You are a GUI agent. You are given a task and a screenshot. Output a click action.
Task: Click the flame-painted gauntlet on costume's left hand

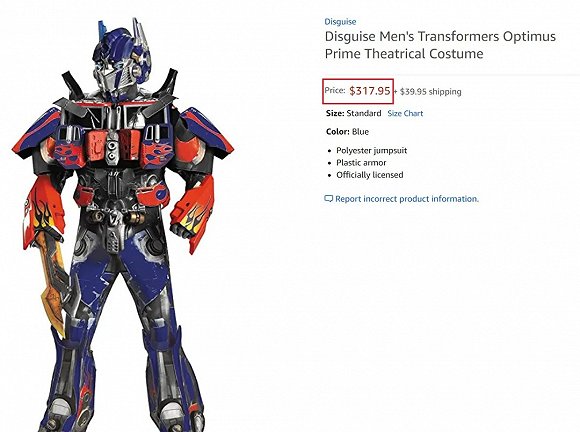tap(194, 215)
